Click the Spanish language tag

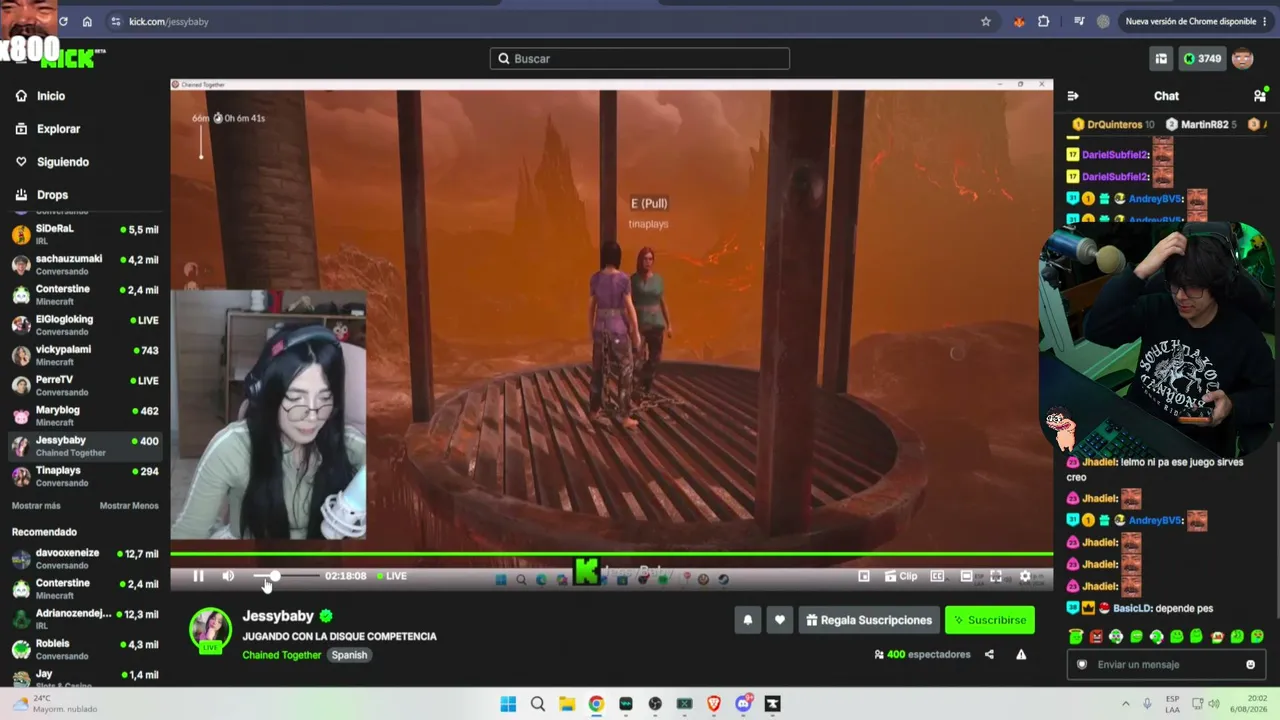point(349,655)
